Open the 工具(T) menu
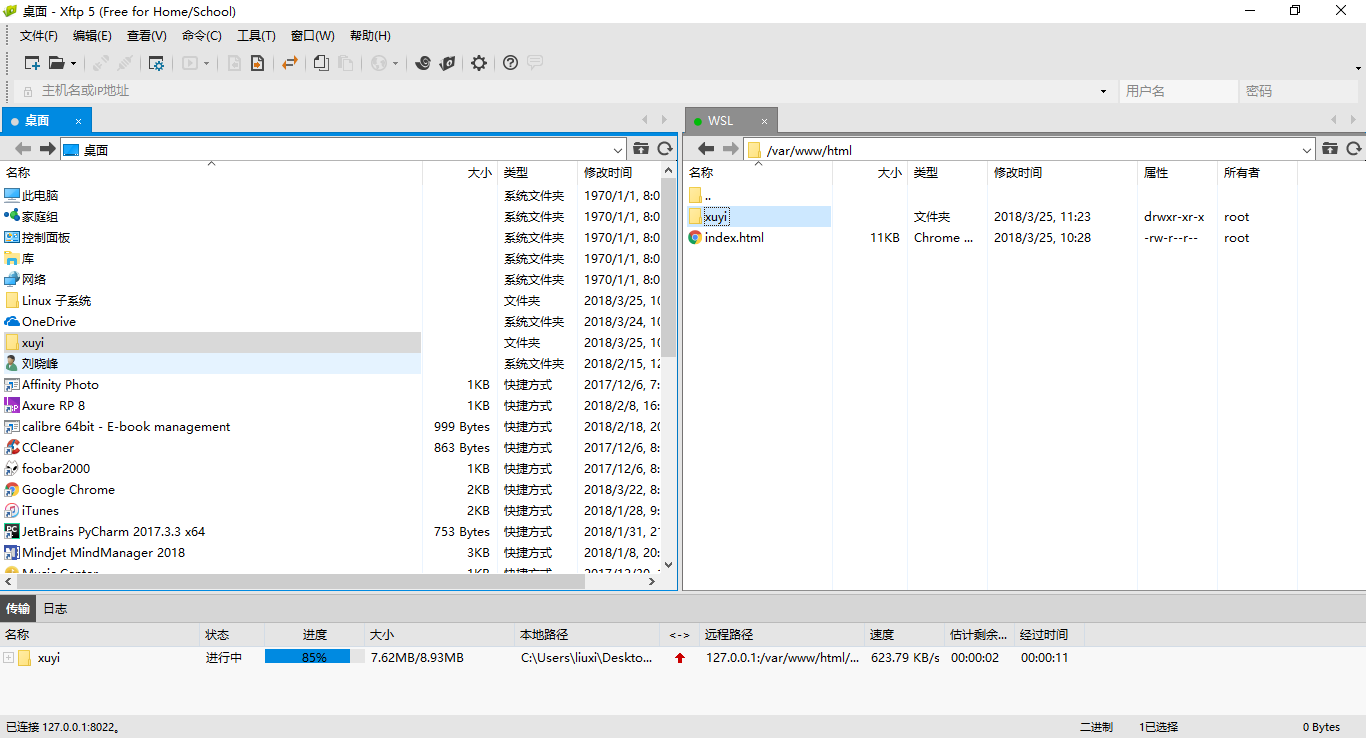This screenshot has width=1366, height=738. coord(256,36)
